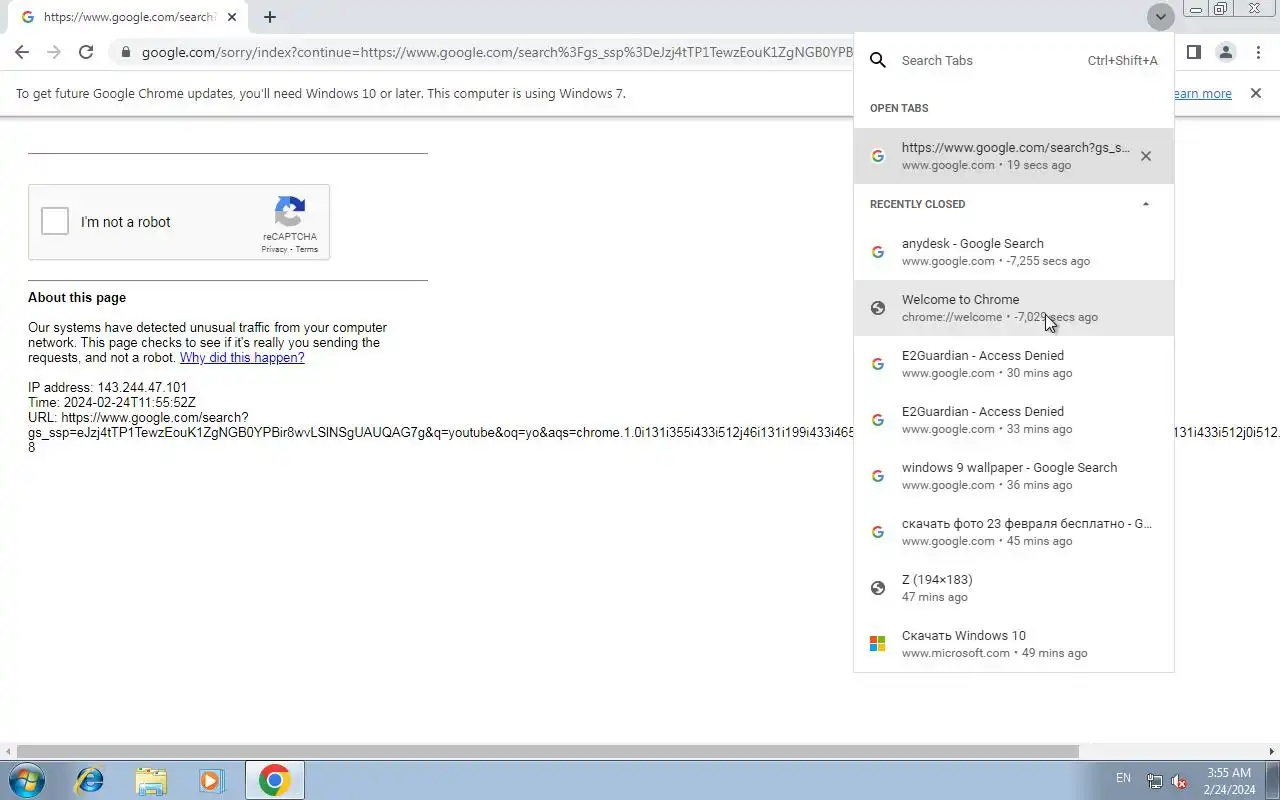Launch Internet Explorer from taskbar

tap(90, 780)
